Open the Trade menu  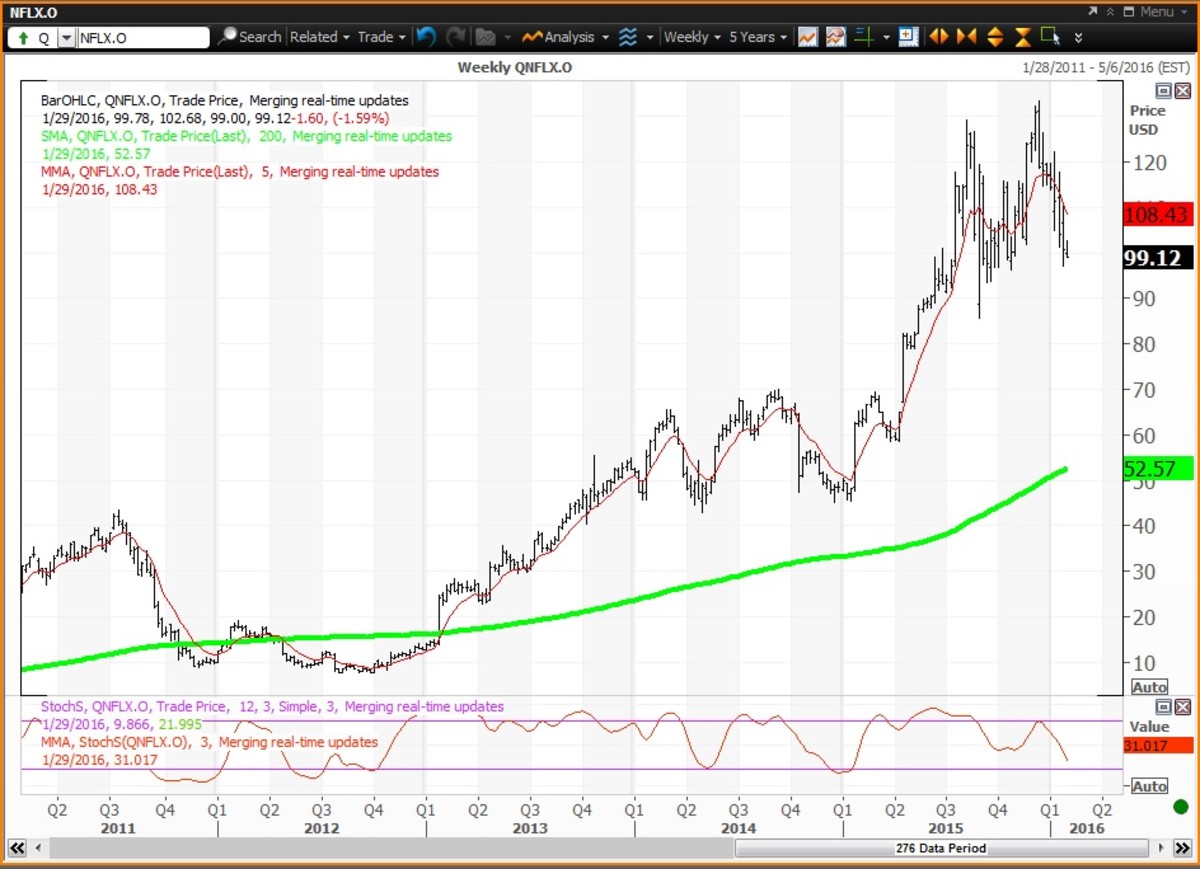coord(381,37)
